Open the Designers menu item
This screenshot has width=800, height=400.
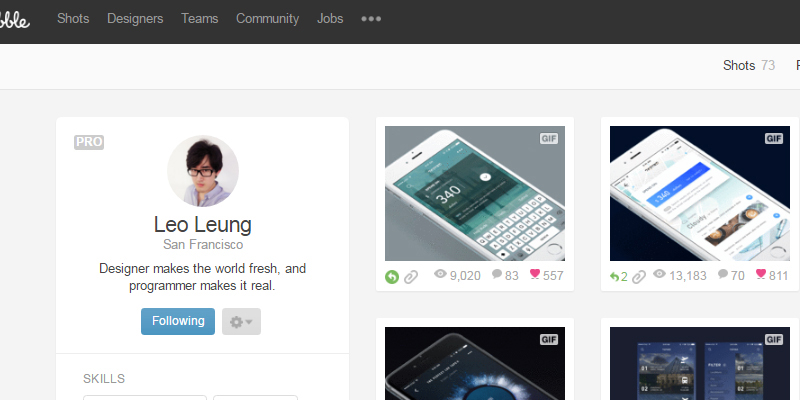tap(135, 19)
